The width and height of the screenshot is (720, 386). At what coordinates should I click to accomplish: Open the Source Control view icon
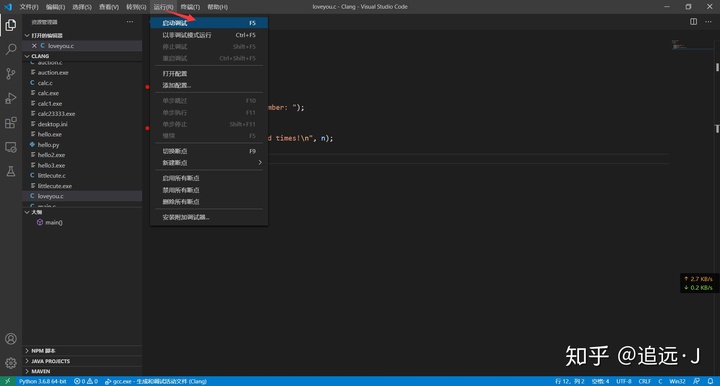pos(11,73)
